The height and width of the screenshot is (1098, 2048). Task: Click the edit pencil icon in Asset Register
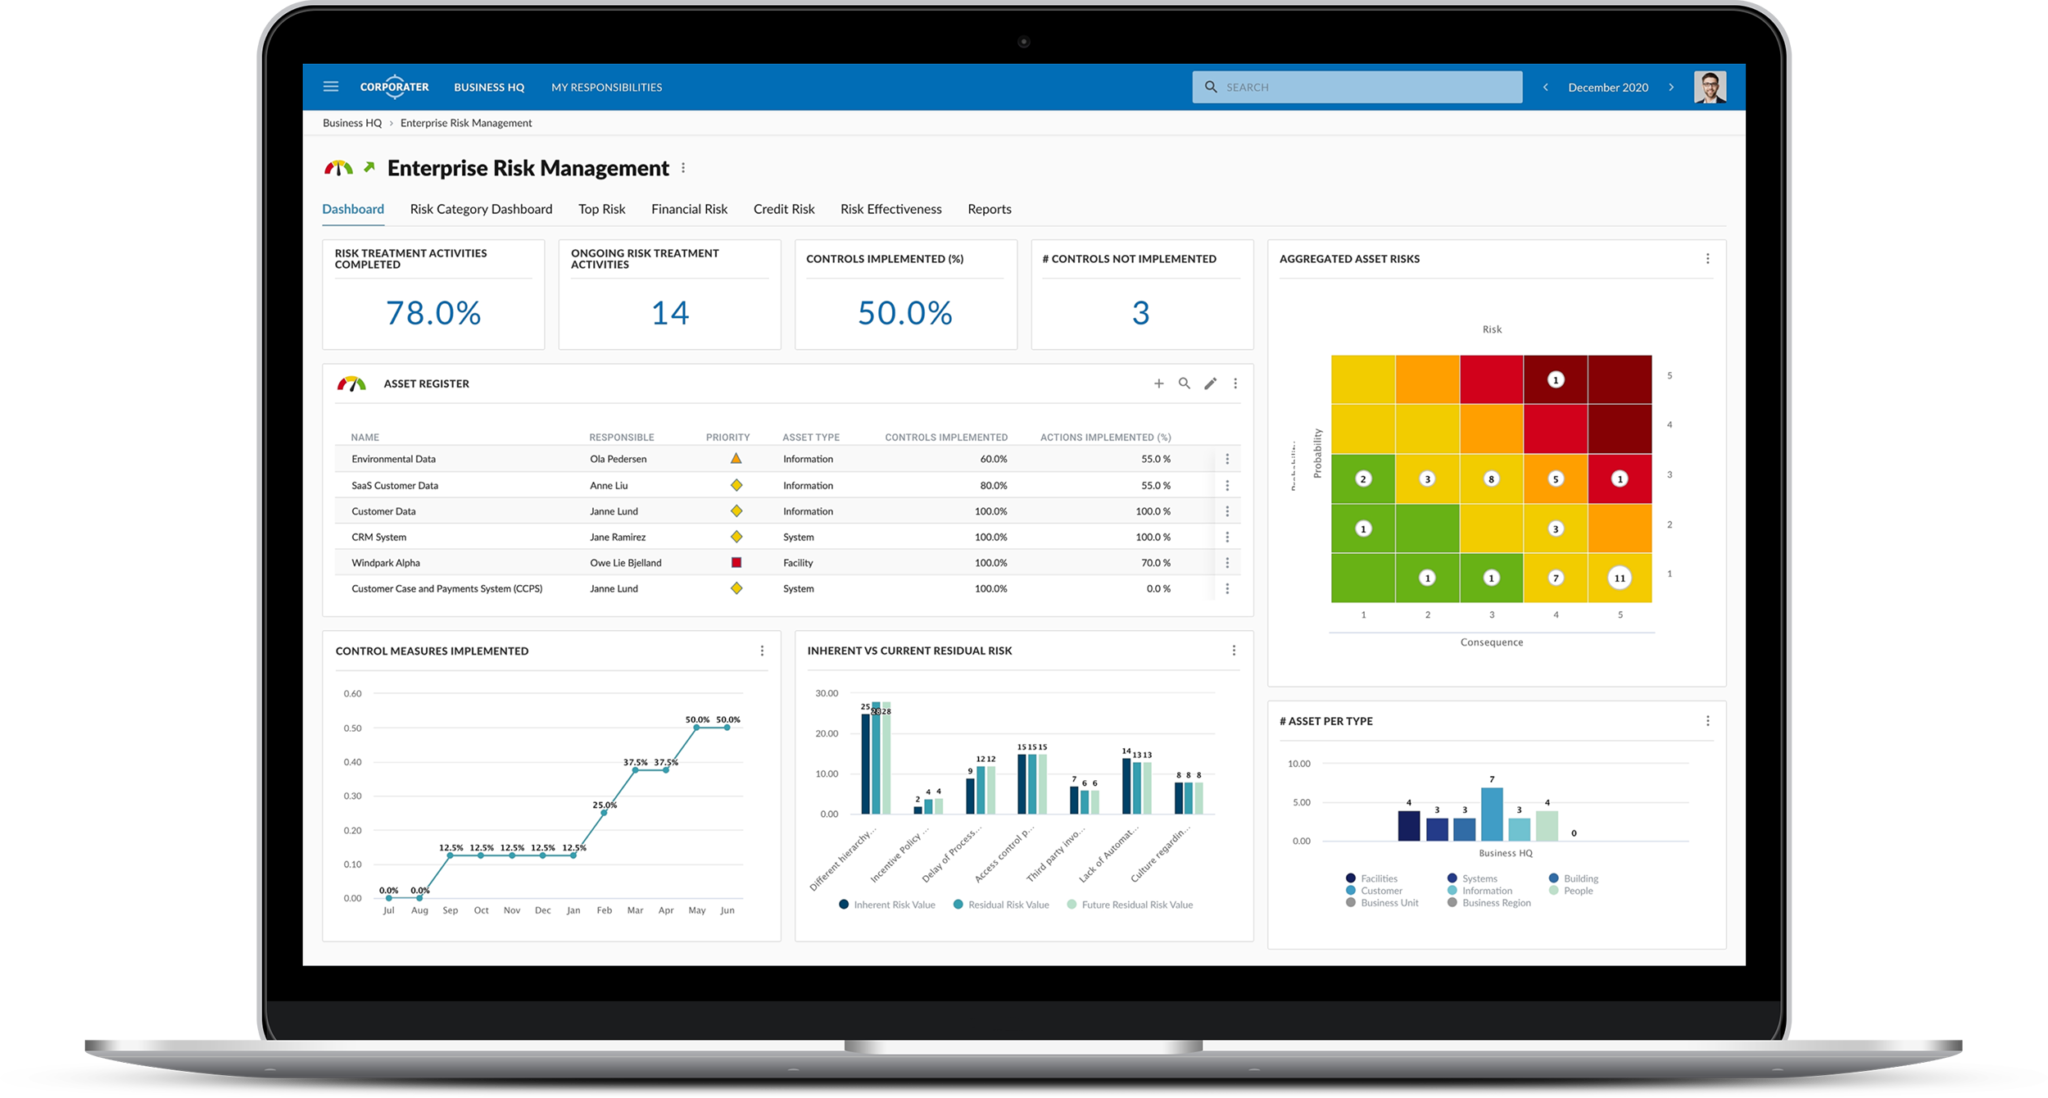pyautogui.click(x=1206, y=385)
